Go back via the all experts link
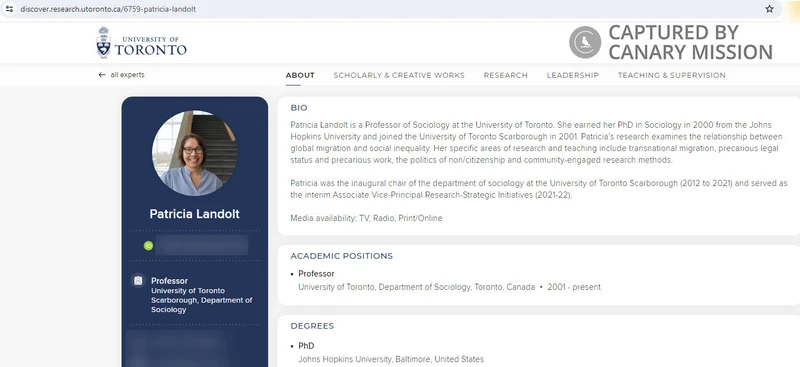 (x=128, y=75)
